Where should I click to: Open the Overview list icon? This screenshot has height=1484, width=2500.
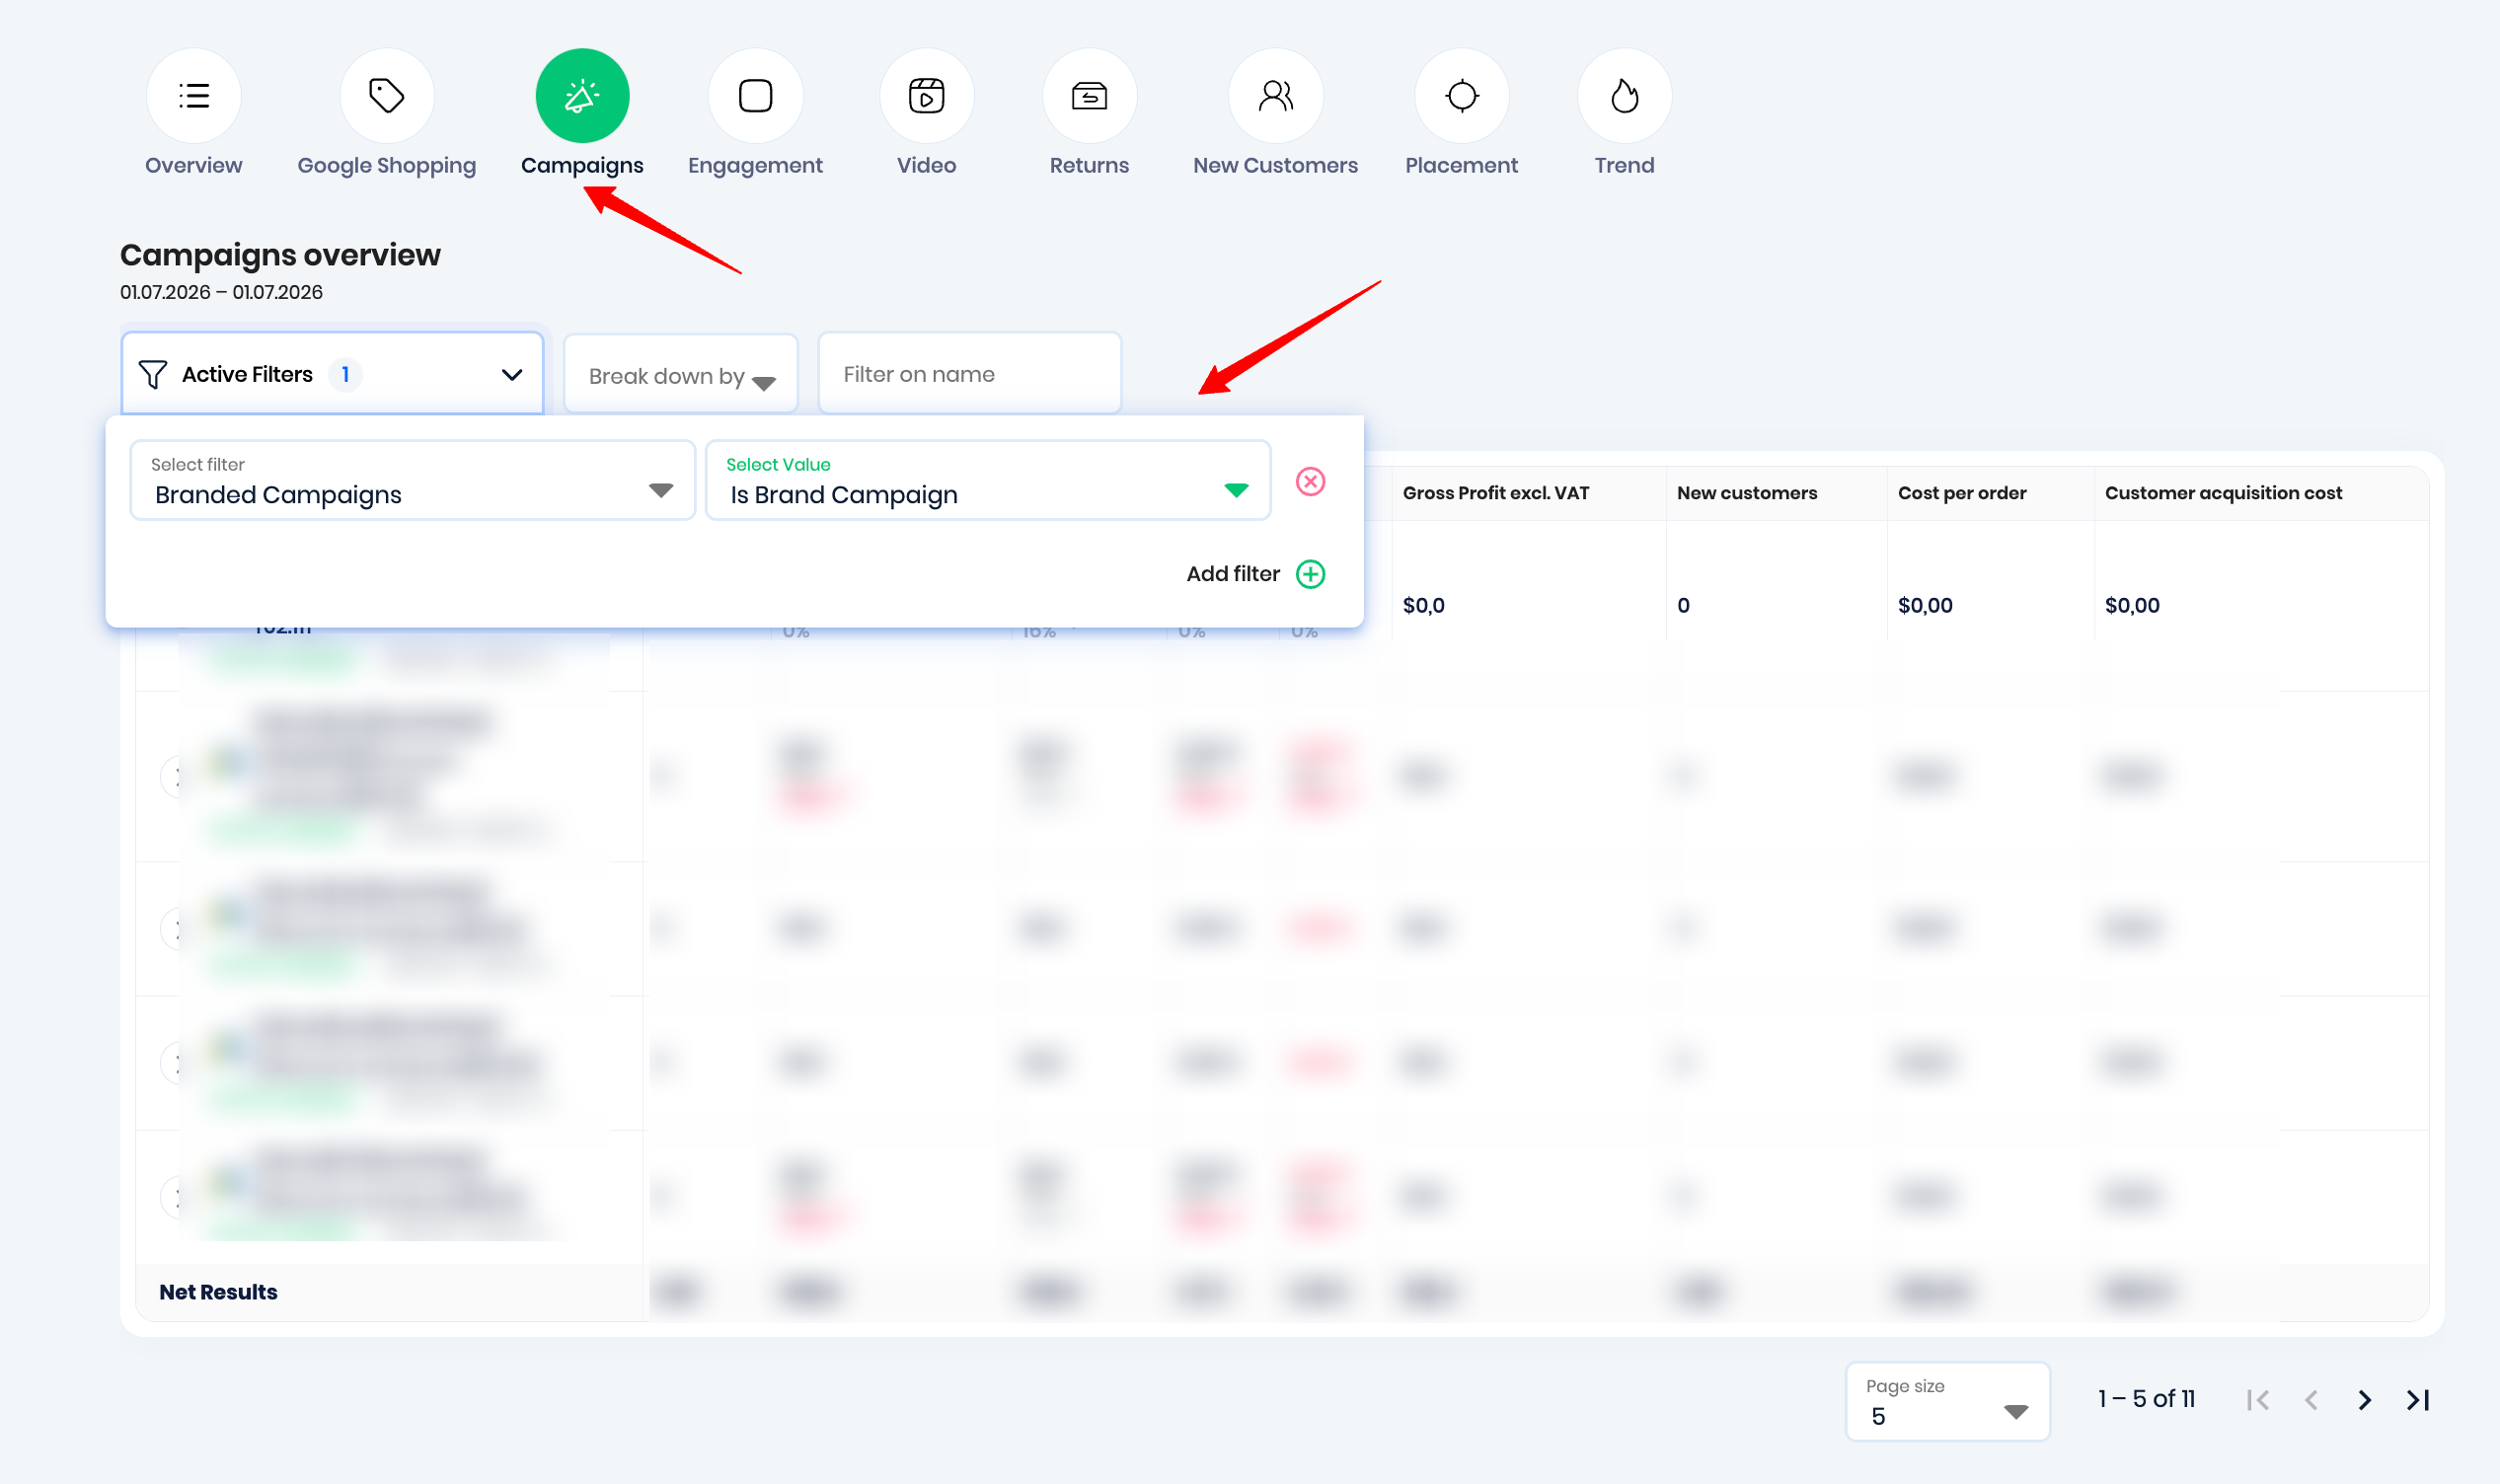click(x=194, y=96)
